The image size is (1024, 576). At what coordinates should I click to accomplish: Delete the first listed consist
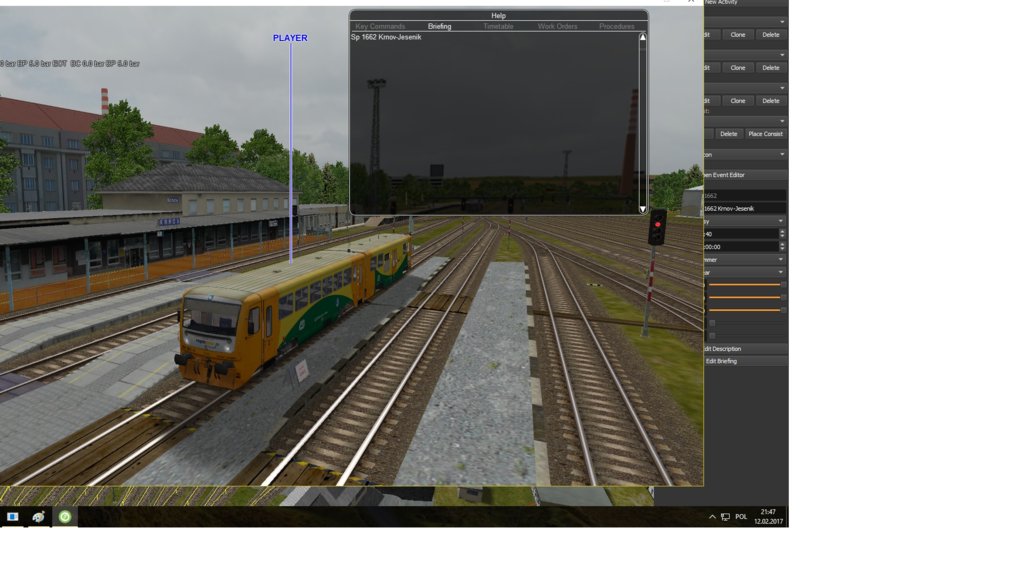tap(728, 133)
